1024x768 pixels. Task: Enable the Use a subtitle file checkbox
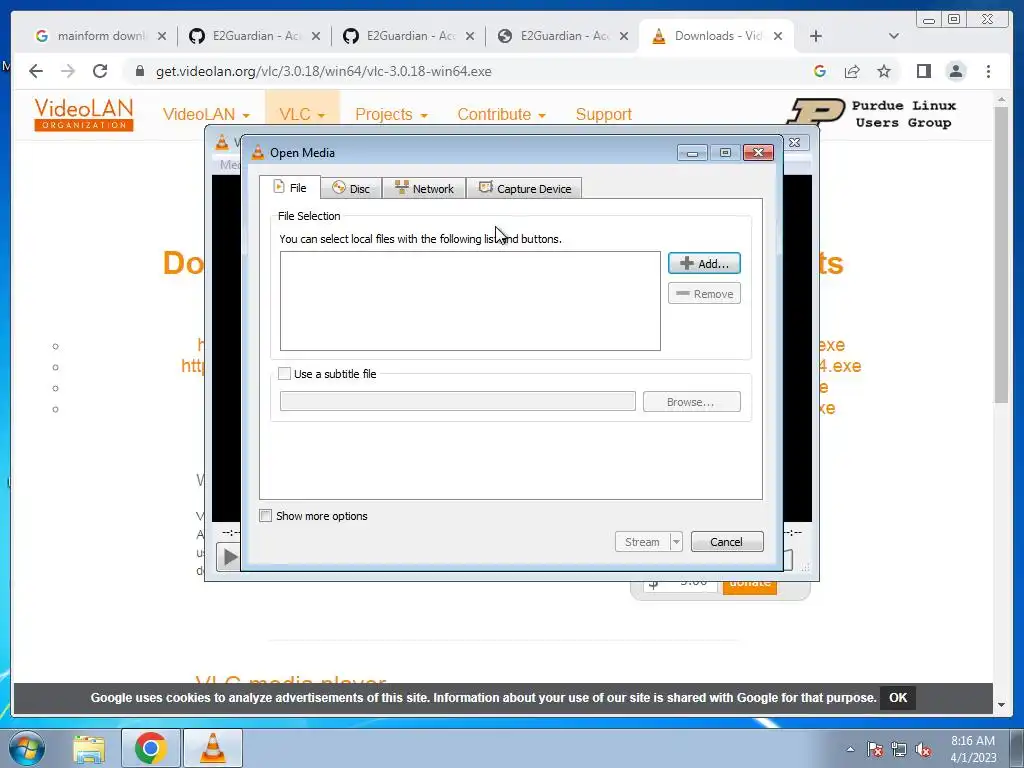coord(284,374)
